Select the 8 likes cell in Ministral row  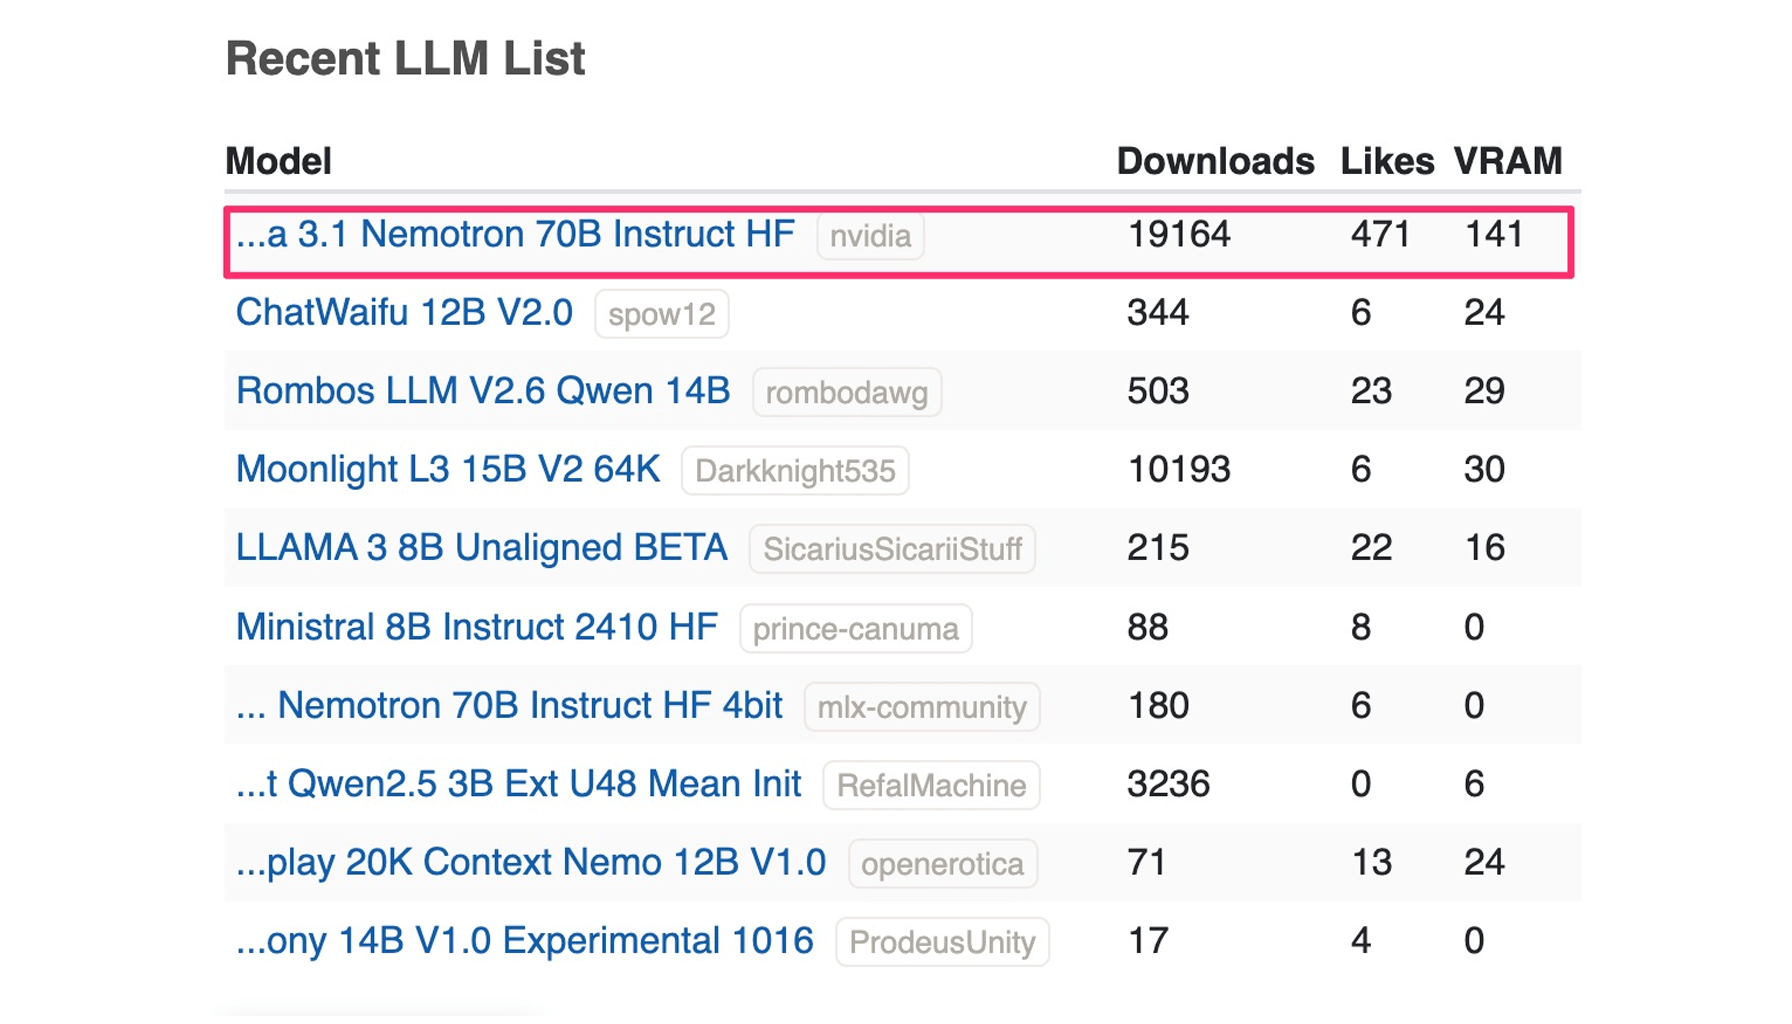[1361, 627]
